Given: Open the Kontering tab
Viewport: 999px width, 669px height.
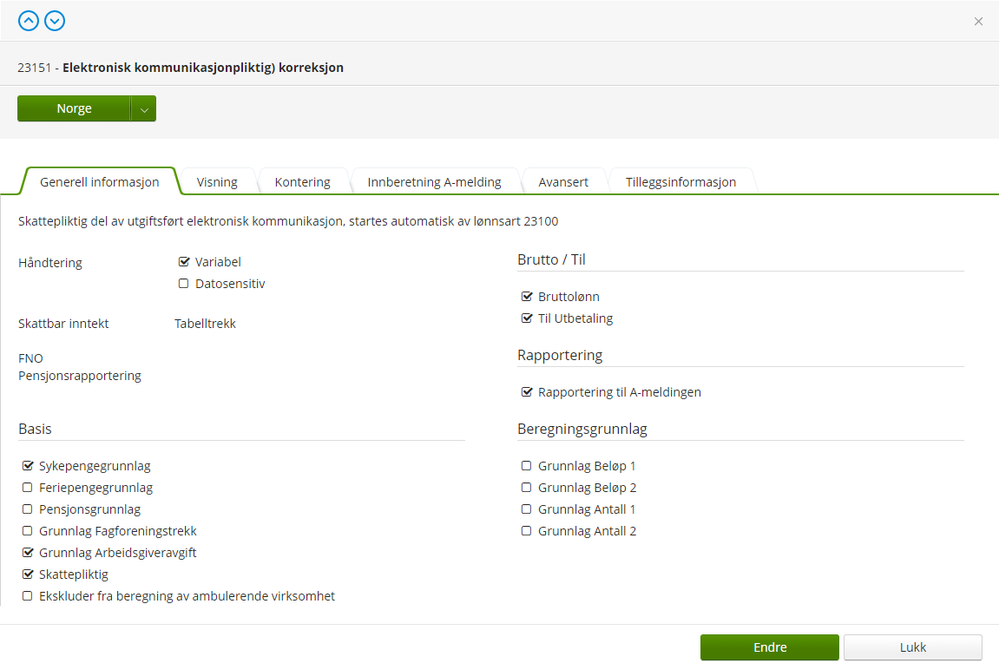Looking at the screenshot, I should tap(302, 182).
